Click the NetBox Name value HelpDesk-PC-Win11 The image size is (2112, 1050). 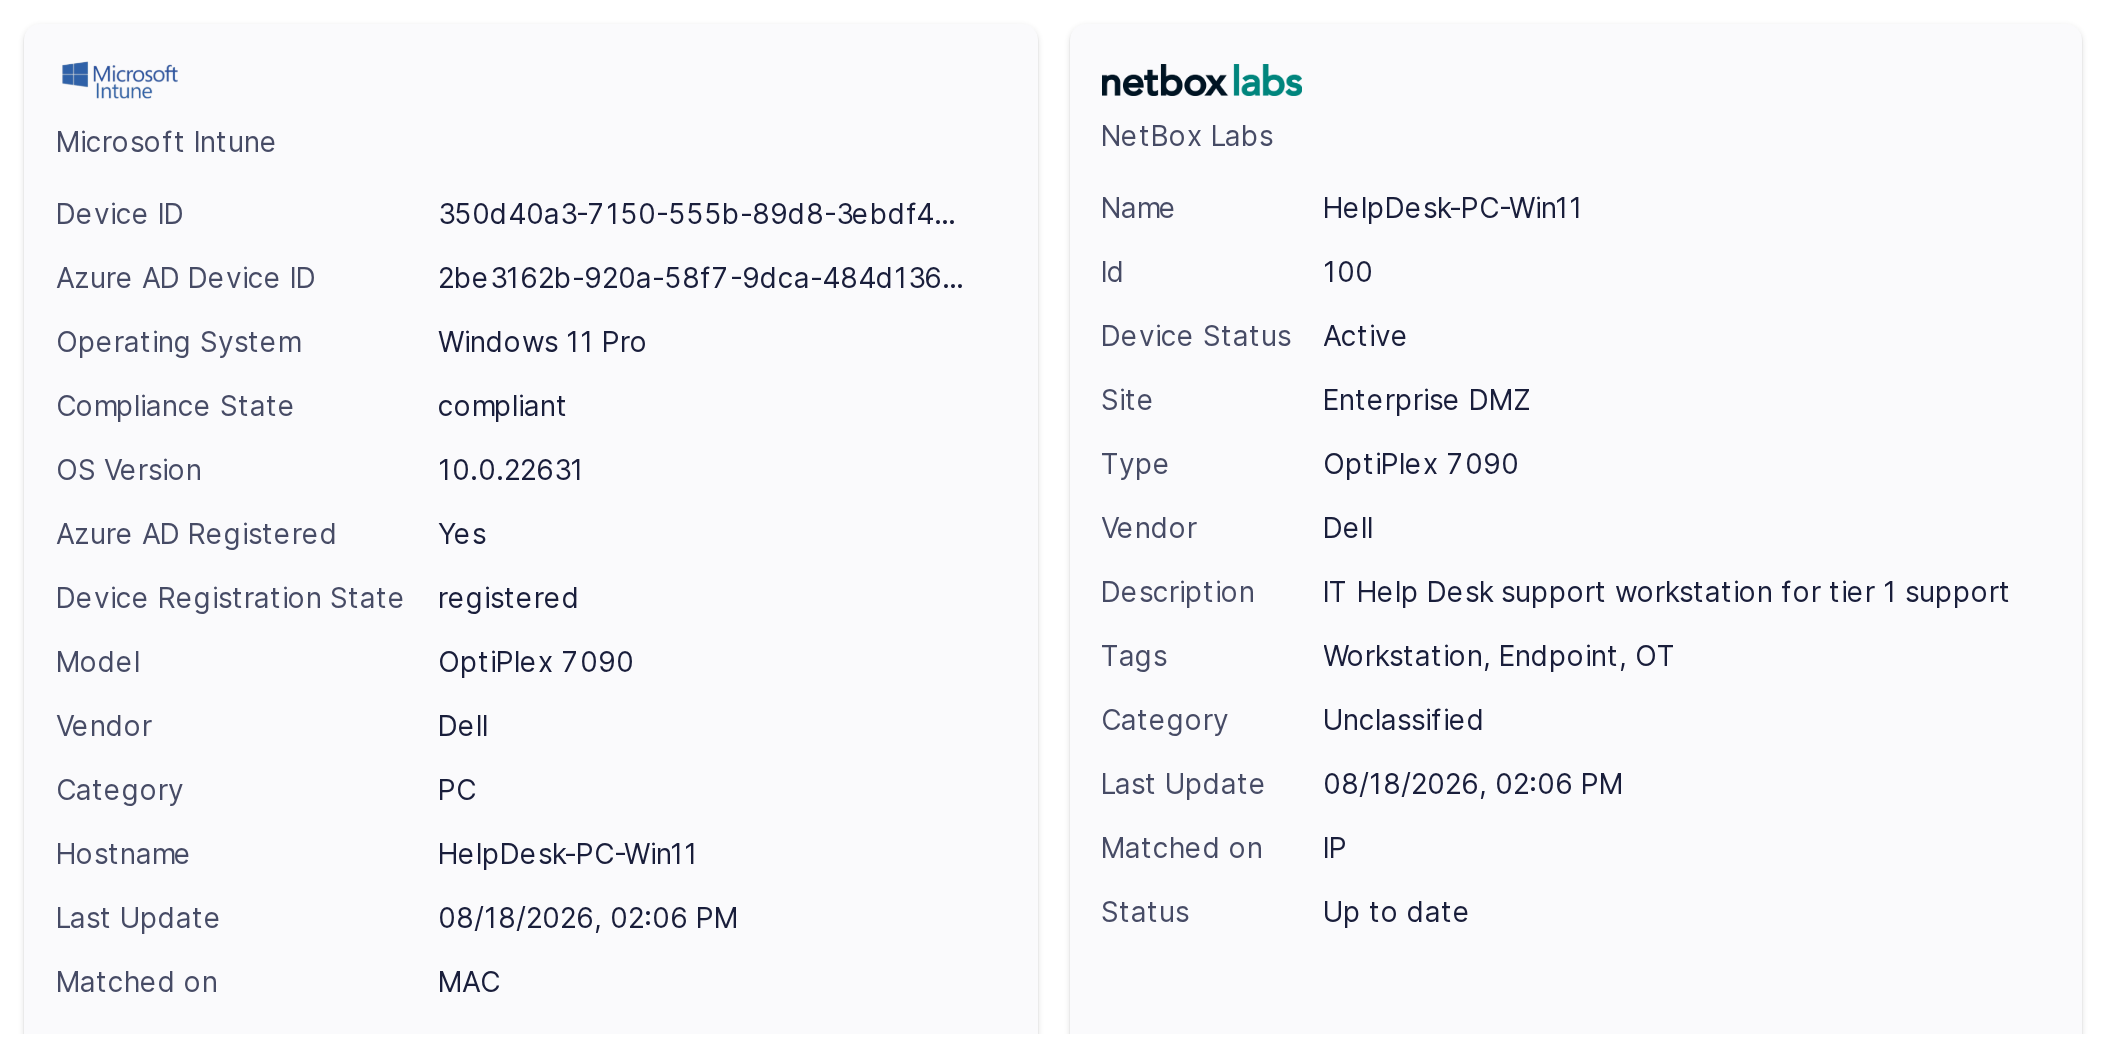(1453, 208)
